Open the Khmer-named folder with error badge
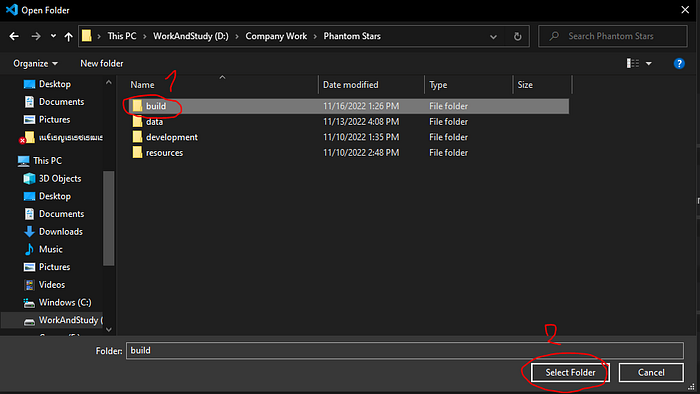 coord(62,137)
